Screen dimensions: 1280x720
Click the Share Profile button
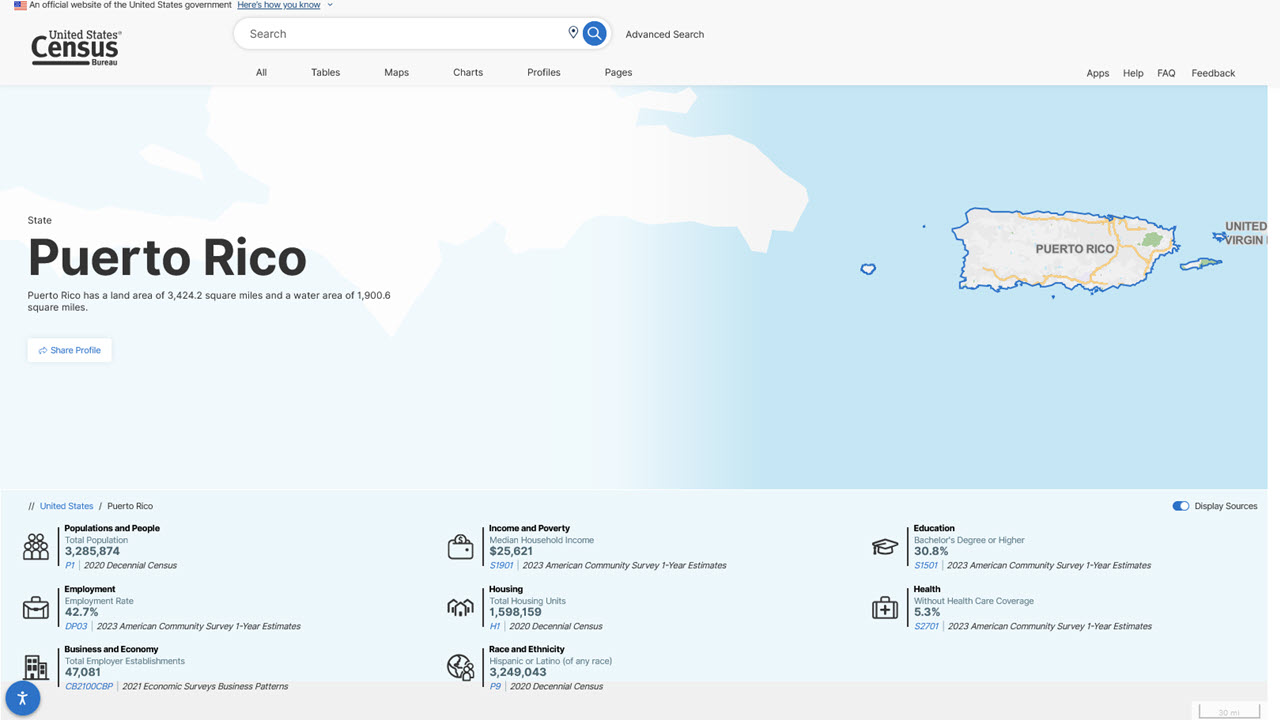click(x=69, y=350)
